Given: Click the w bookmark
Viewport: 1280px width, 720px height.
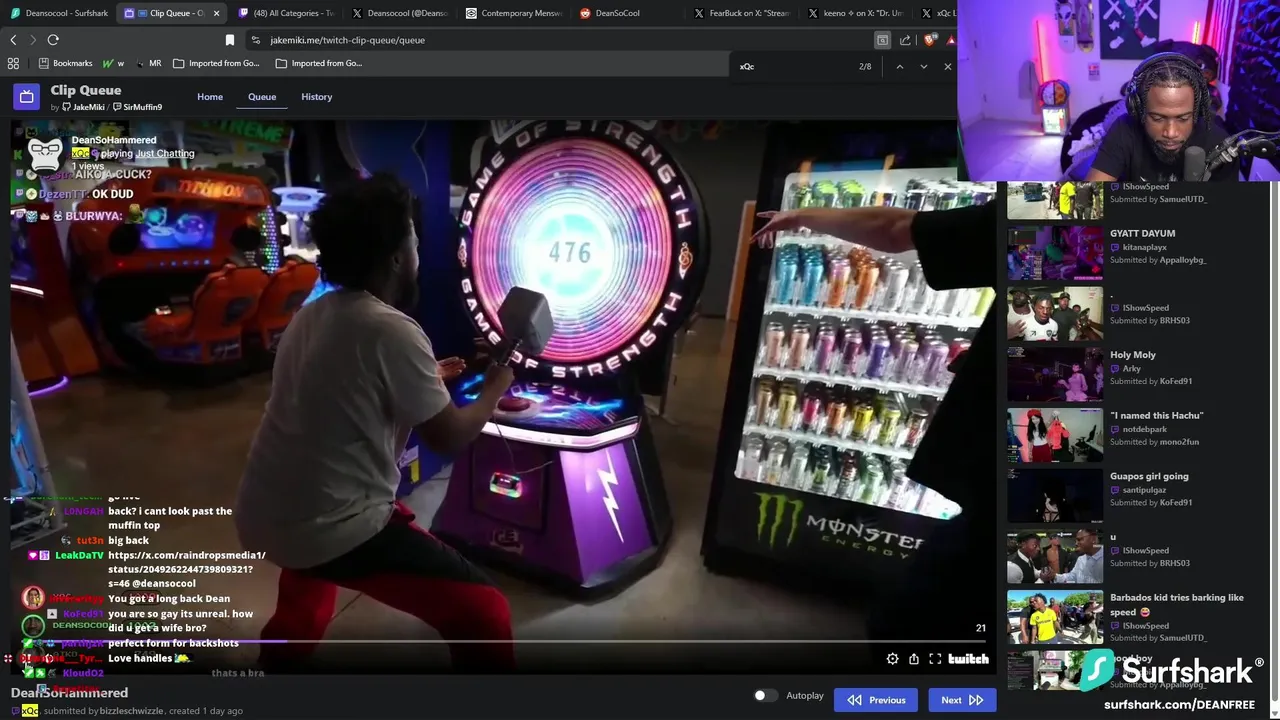Looking at the screenshot, I should coord(113,63).
